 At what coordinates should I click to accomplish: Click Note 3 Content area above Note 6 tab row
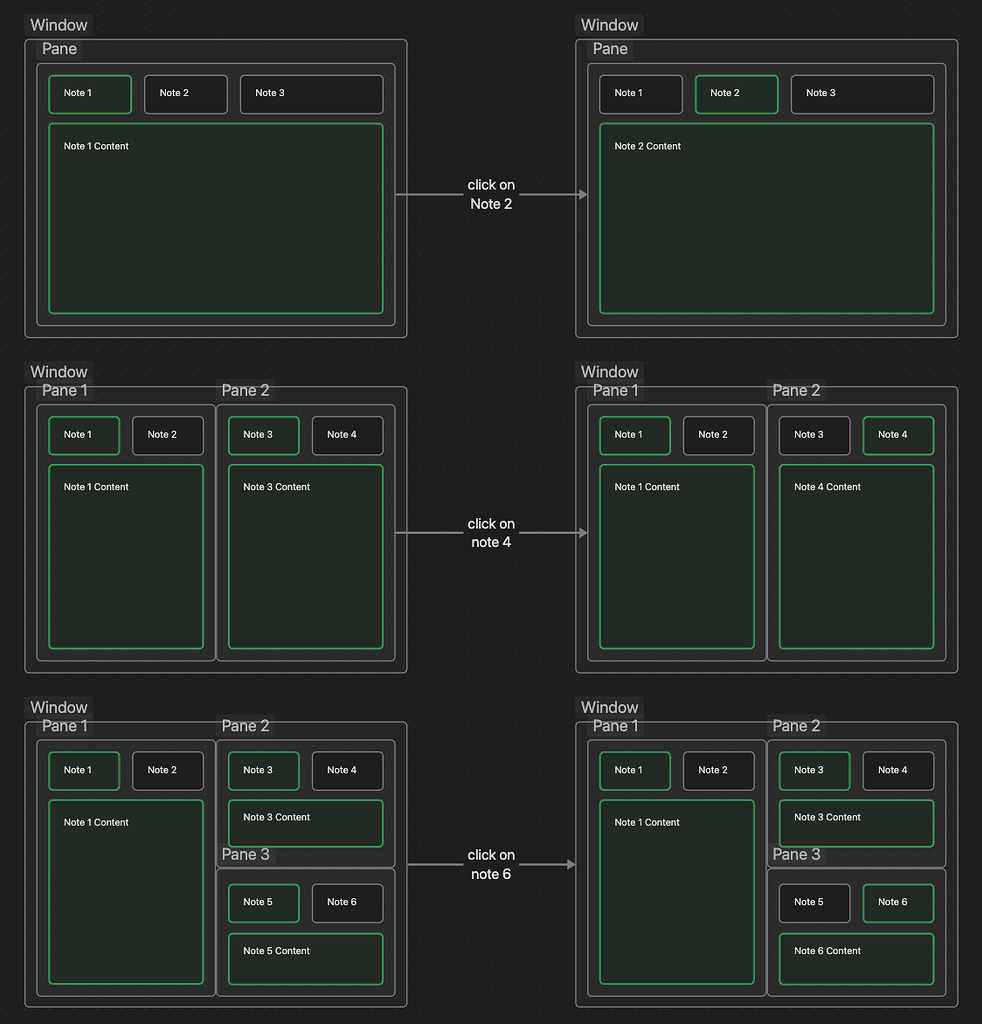(x=857, y=824)
